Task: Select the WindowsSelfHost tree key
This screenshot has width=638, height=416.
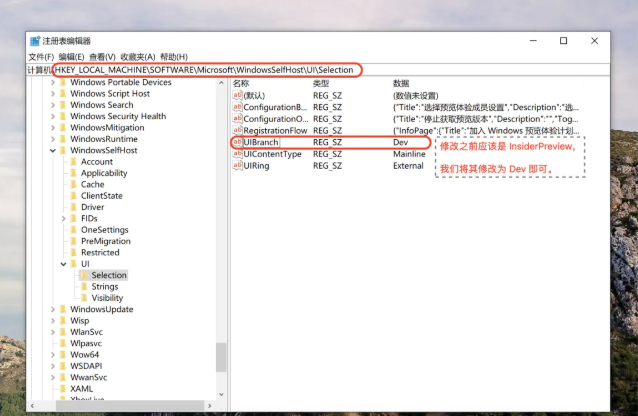Action: (104, 151)
